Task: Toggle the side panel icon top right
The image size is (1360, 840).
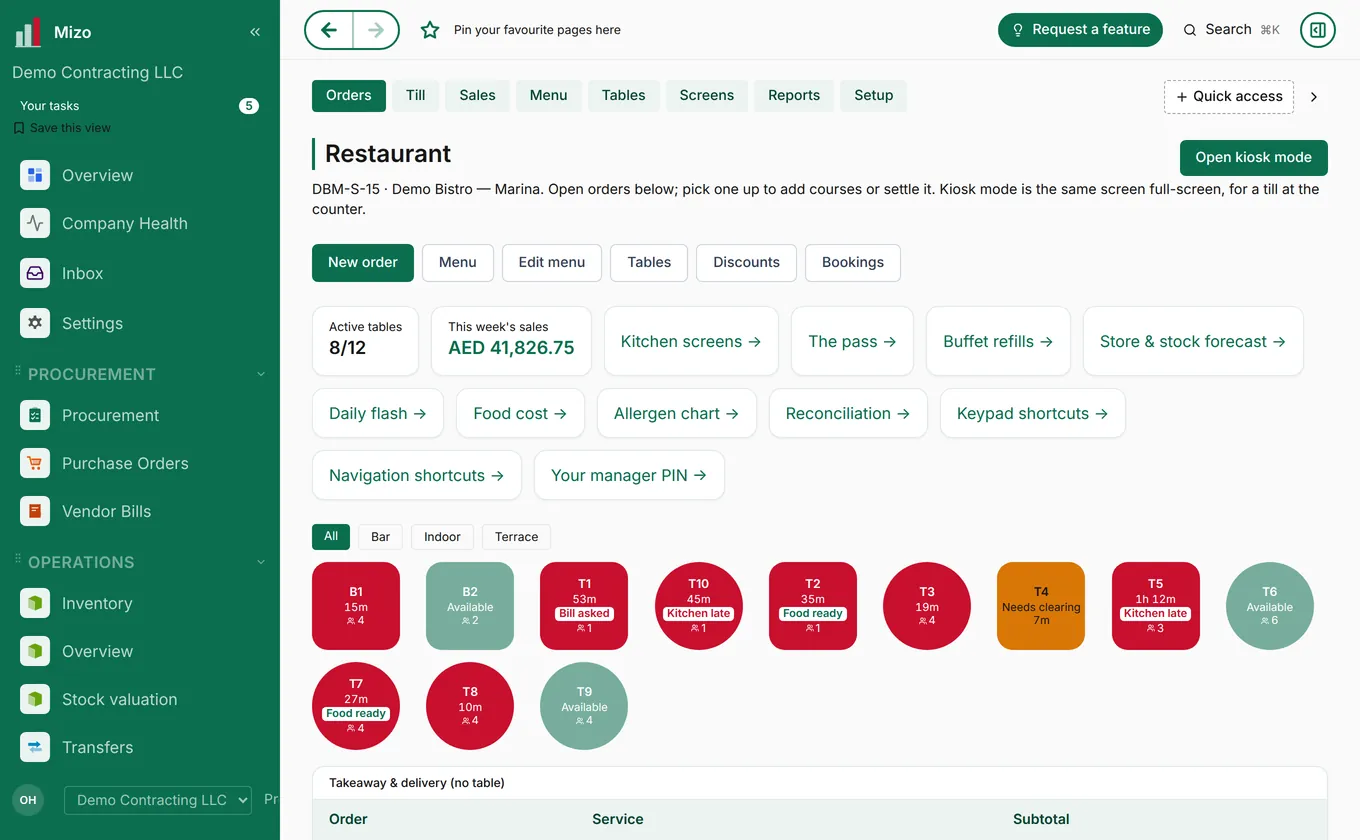Action: [x=1318, y=30]
